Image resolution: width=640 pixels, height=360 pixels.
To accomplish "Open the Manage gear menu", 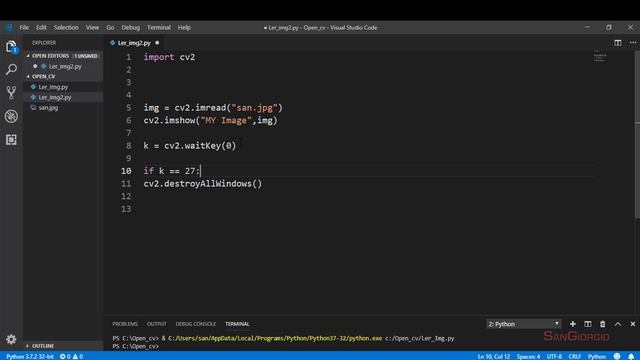I will (11, 339).
